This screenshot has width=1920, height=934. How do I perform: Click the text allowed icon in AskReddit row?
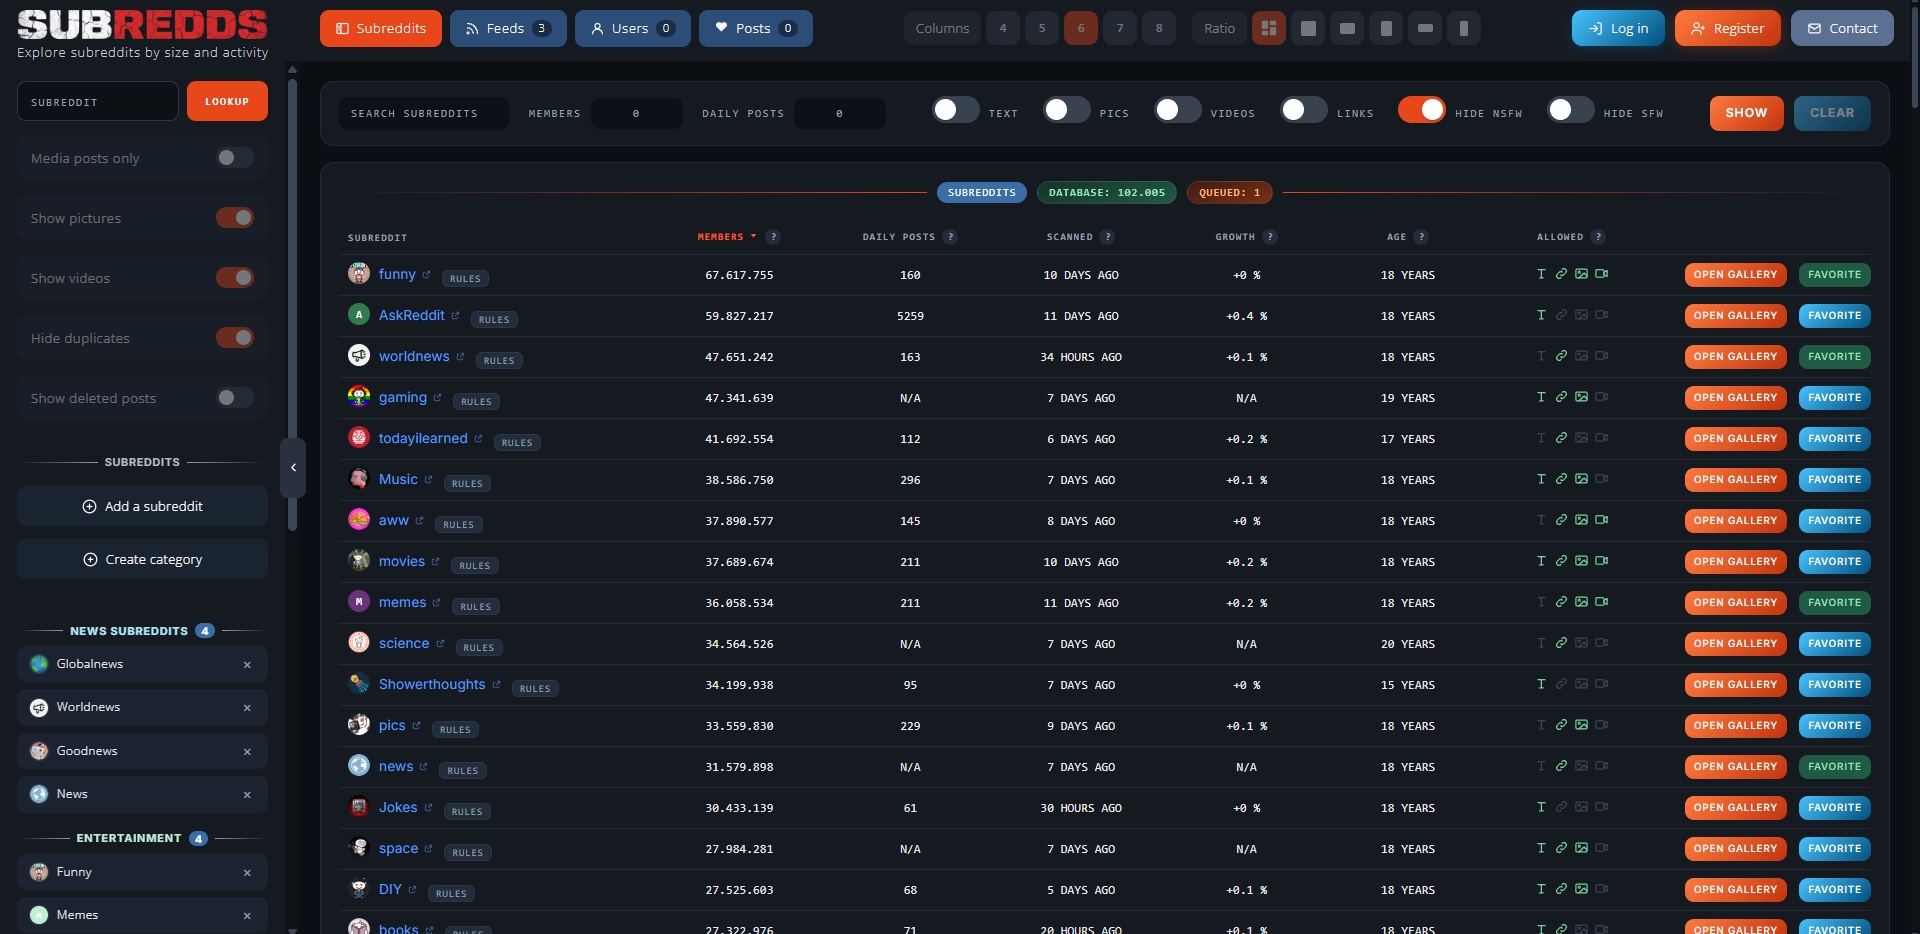(x=1541, y=315)
